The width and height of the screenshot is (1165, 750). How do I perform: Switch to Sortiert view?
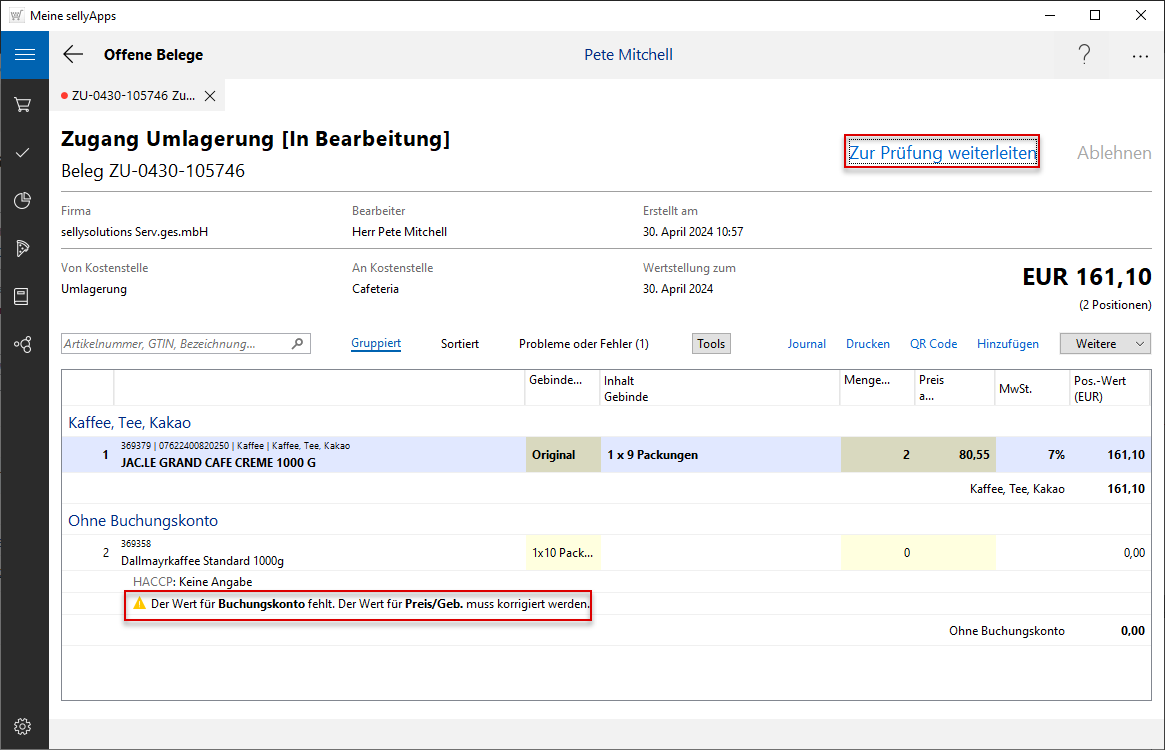click(x=460, y=344)
